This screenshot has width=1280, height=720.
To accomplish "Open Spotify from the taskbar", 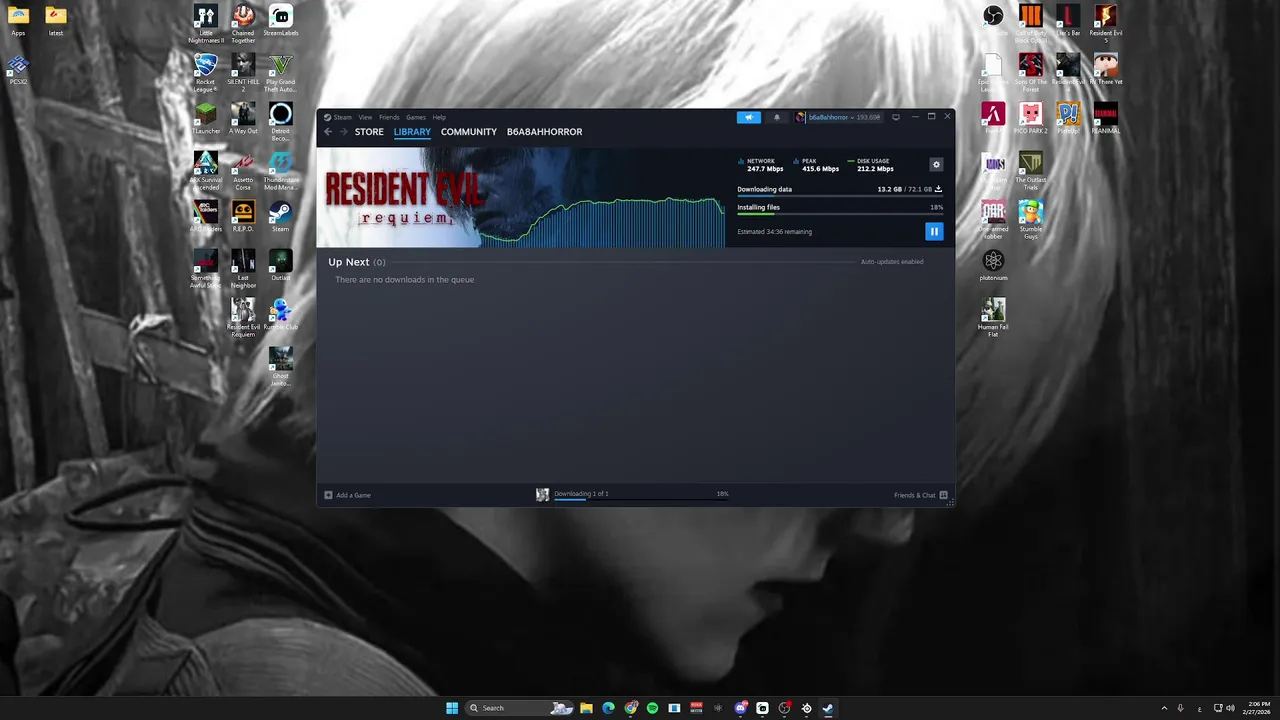I will coord(652,708).
